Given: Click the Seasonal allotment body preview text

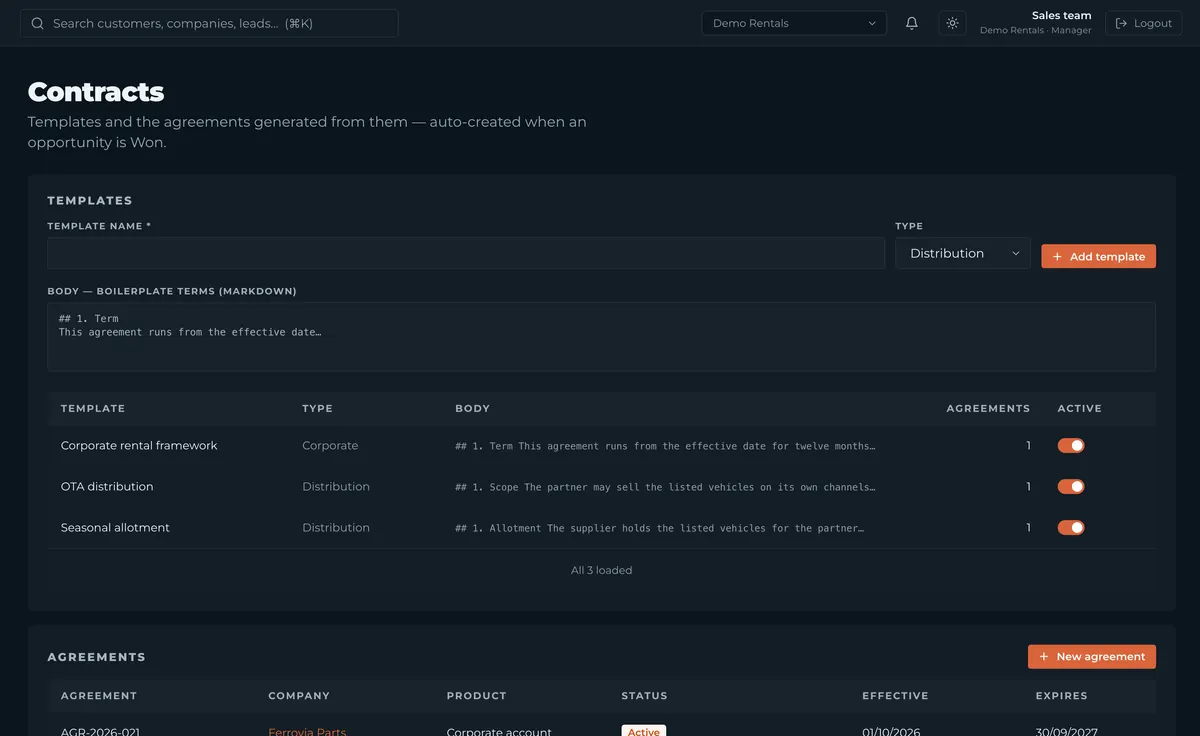Looking at the screenshot, I should pos(660,528).
